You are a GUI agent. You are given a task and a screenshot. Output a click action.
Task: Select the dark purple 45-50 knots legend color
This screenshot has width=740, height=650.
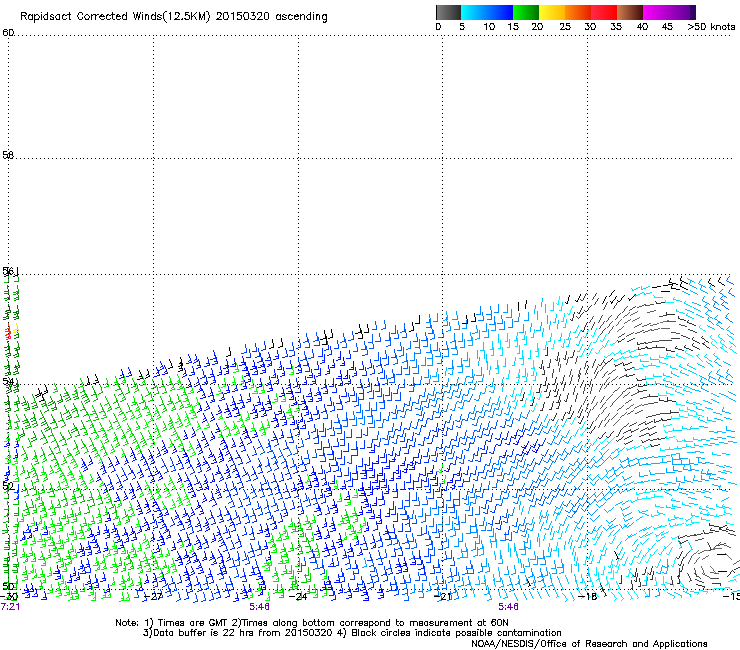point(682,12)
